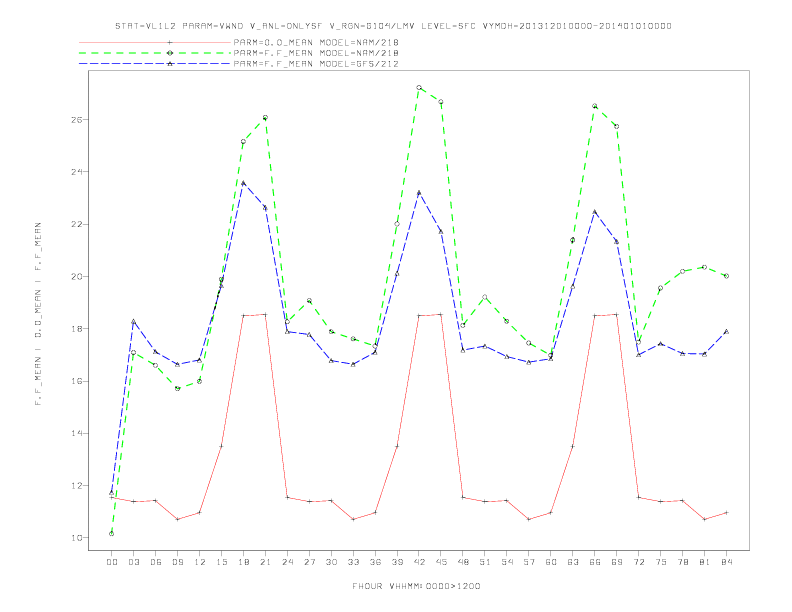This screenshot has width=792, height=612.
Task: Click y-axis tick label 10
Action: pyautogui.click(x=77, y=538)
